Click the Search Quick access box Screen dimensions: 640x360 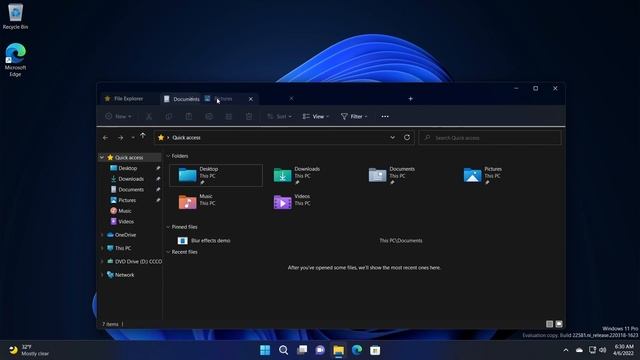490,138
